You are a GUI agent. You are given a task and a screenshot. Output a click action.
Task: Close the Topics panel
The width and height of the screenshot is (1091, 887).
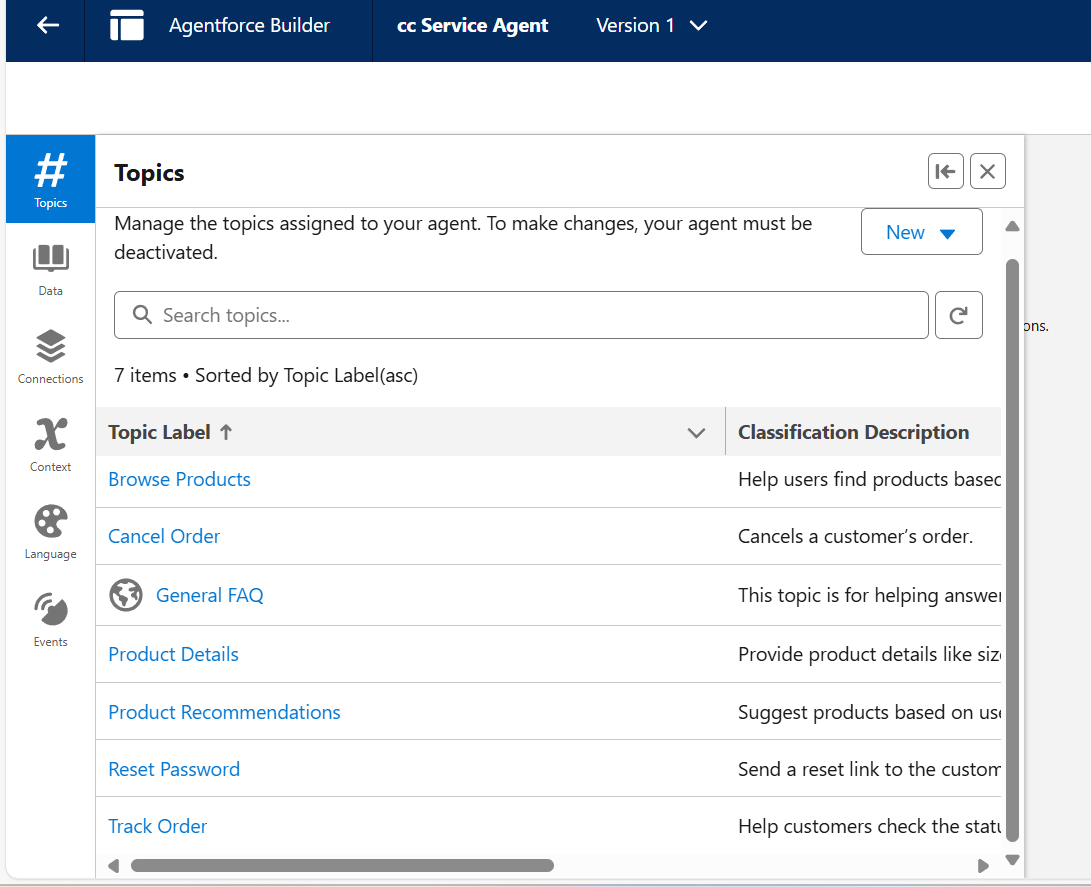988,172
